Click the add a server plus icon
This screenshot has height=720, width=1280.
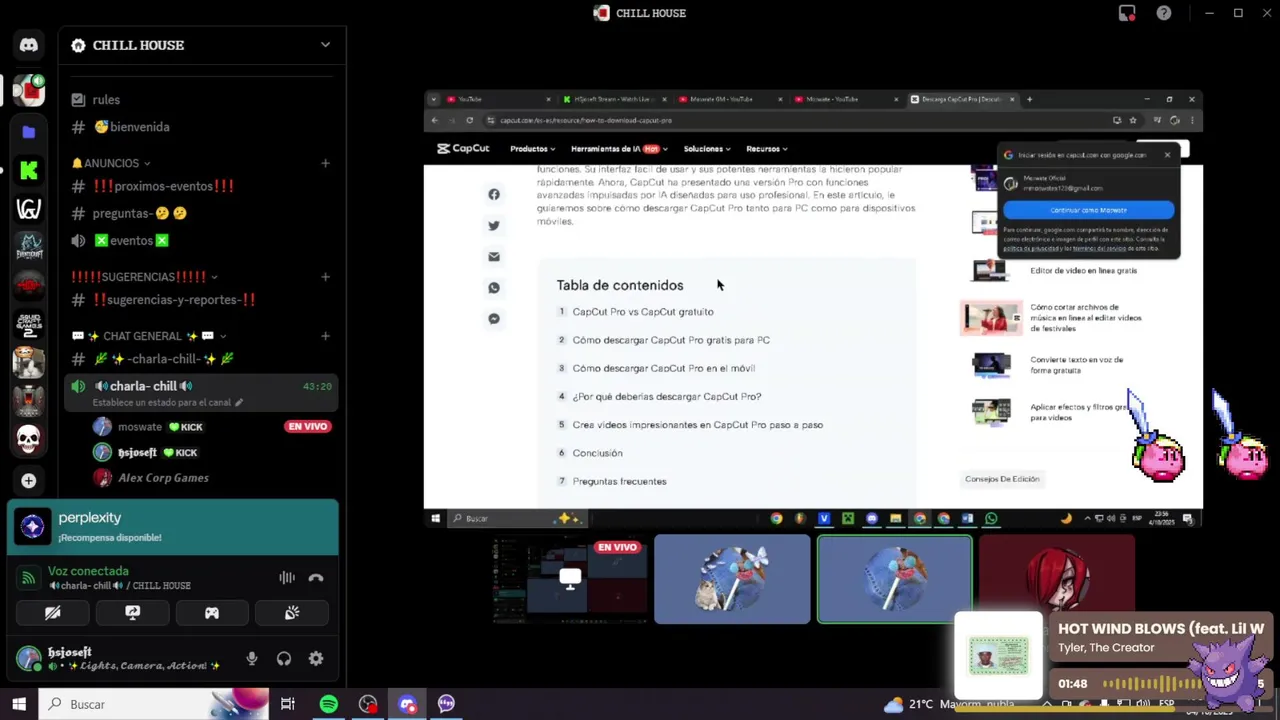(28, 481)
